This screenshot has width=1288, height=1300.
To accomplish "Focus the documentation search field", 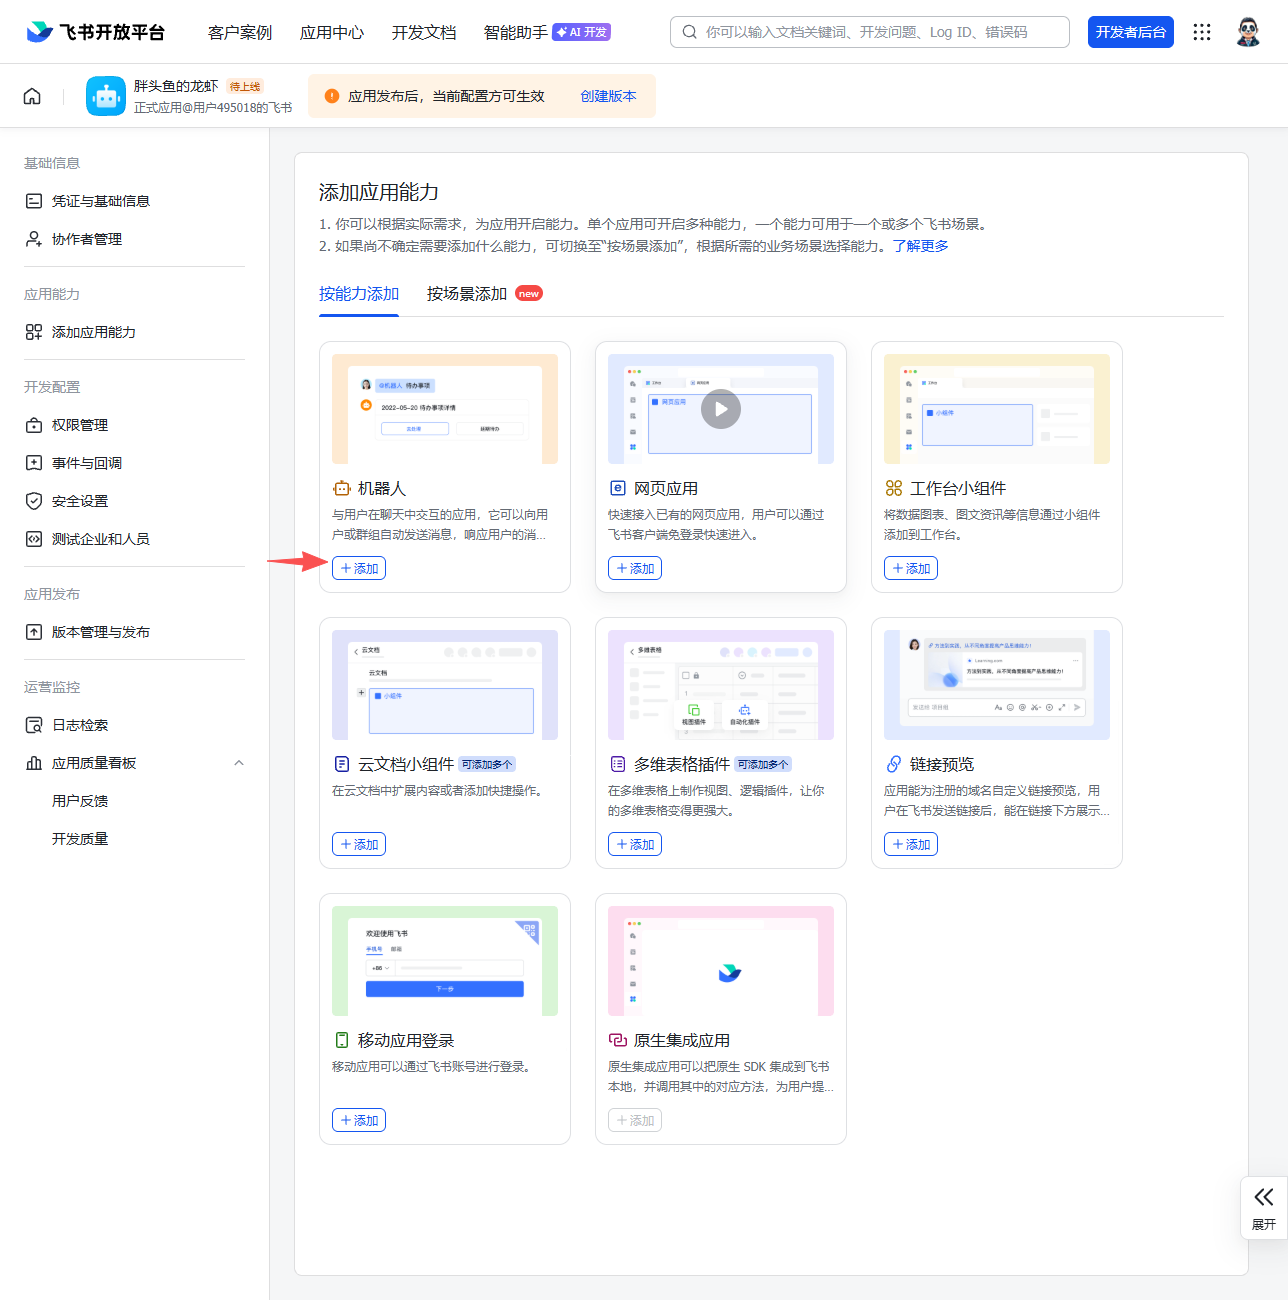I will [870, 32].
